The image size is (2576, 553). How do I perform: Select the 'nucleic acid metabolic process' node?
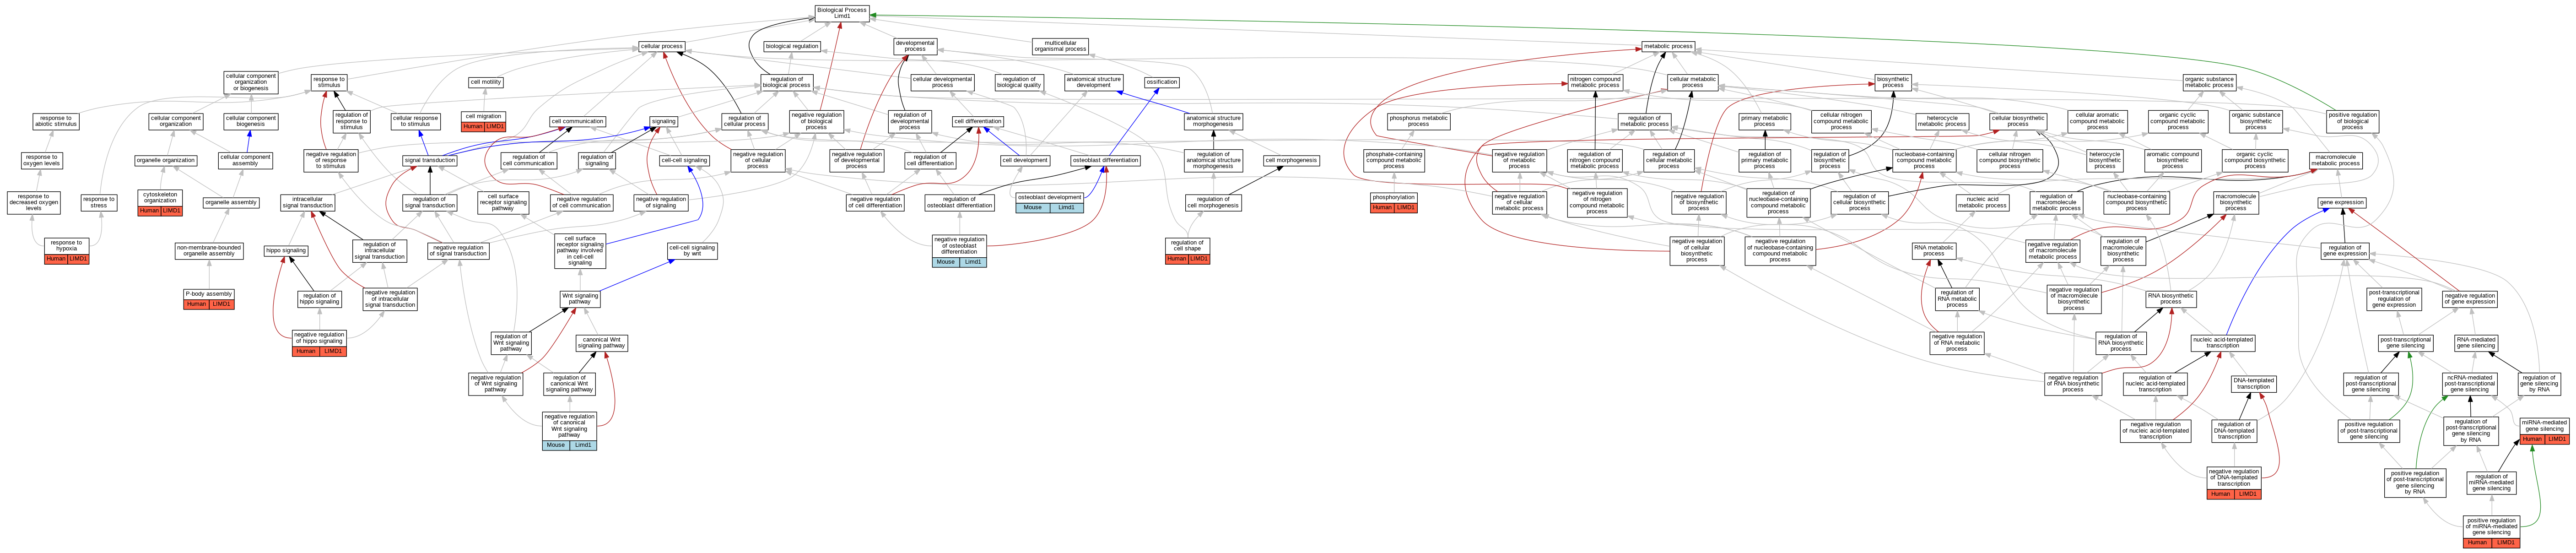pyautogui.click(x=1982, y=202)
